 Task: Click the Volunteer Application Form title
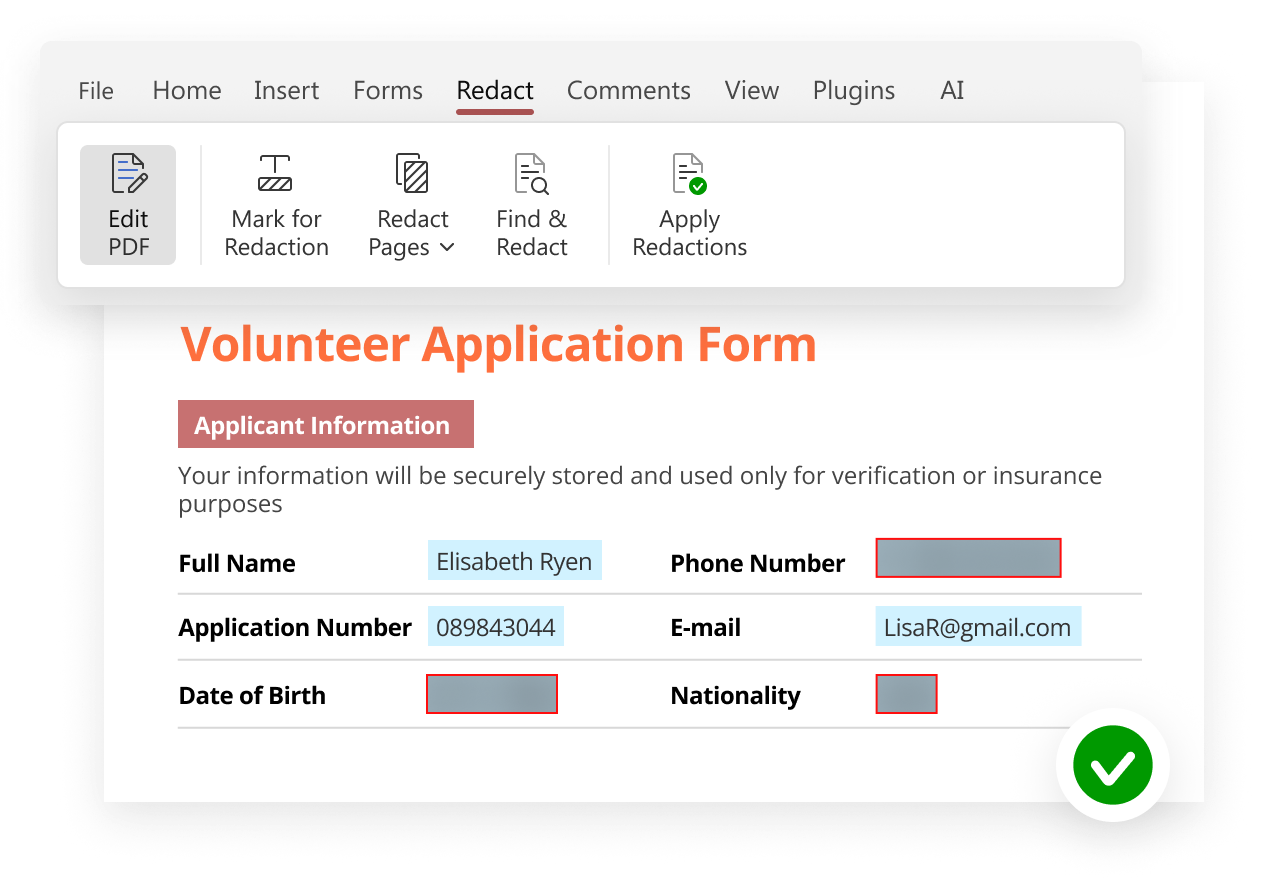click(x=498, y=344)
